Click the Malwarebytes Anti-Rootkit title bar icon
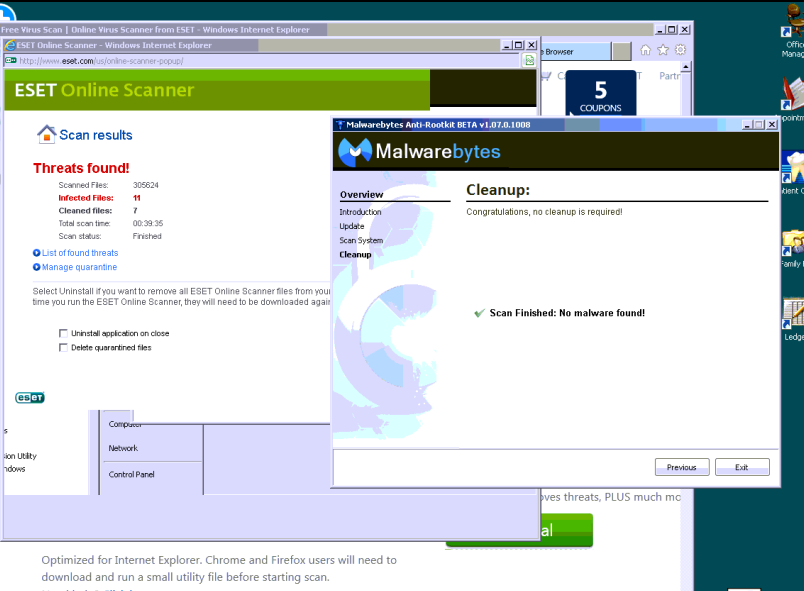 tap(339, 125)
